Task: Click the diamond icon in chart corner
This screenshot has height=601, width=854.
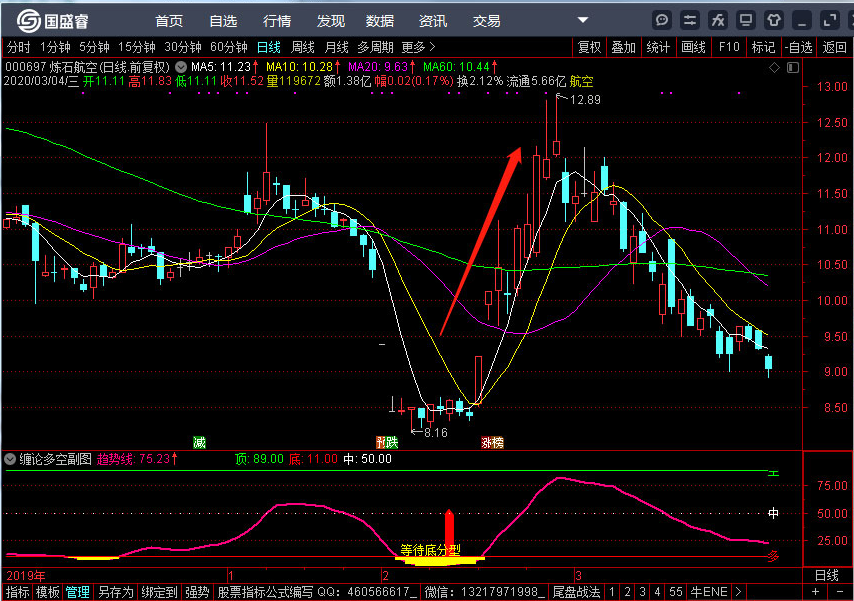Action: point(774,68)
